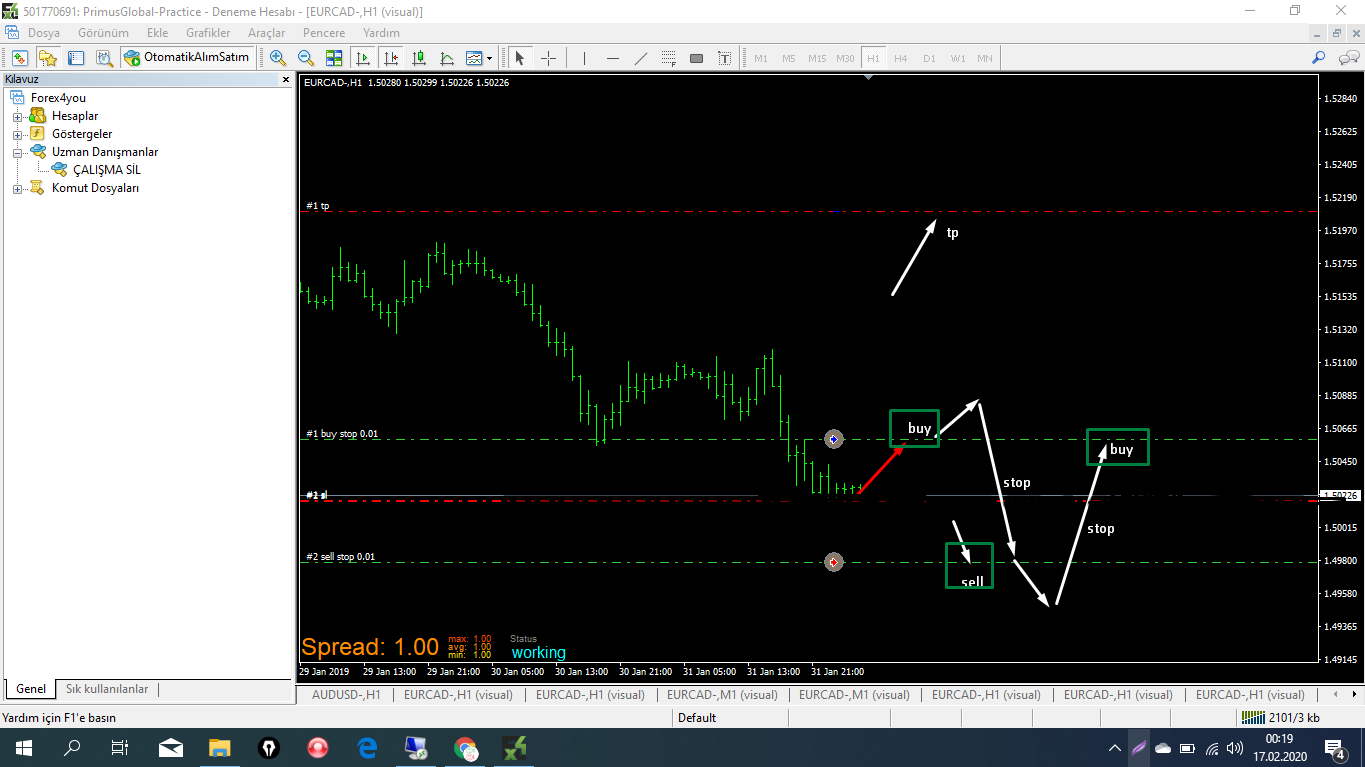This screenshot has height=767, width=1365.
Task: Switch chart to M15 timeframe
Action: [818, 58]
